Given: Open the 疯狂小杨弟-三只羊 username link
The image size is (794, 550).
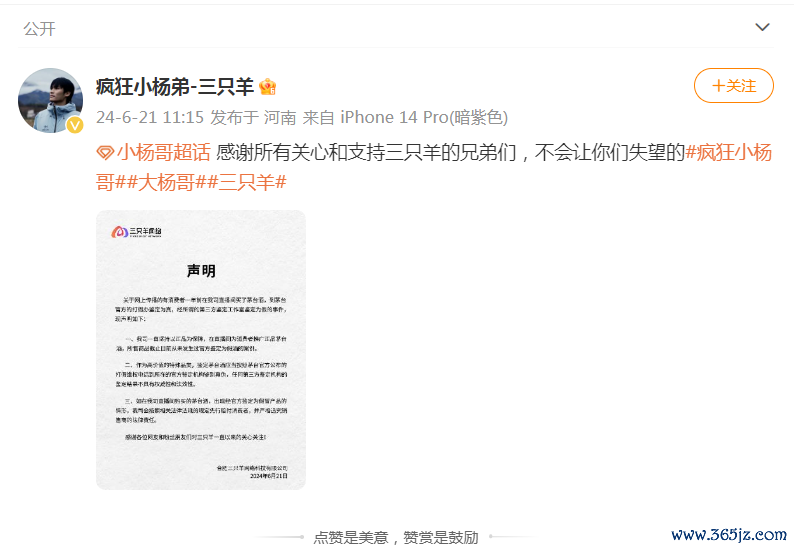Looking at the screenshot, I should click(175, 87).
